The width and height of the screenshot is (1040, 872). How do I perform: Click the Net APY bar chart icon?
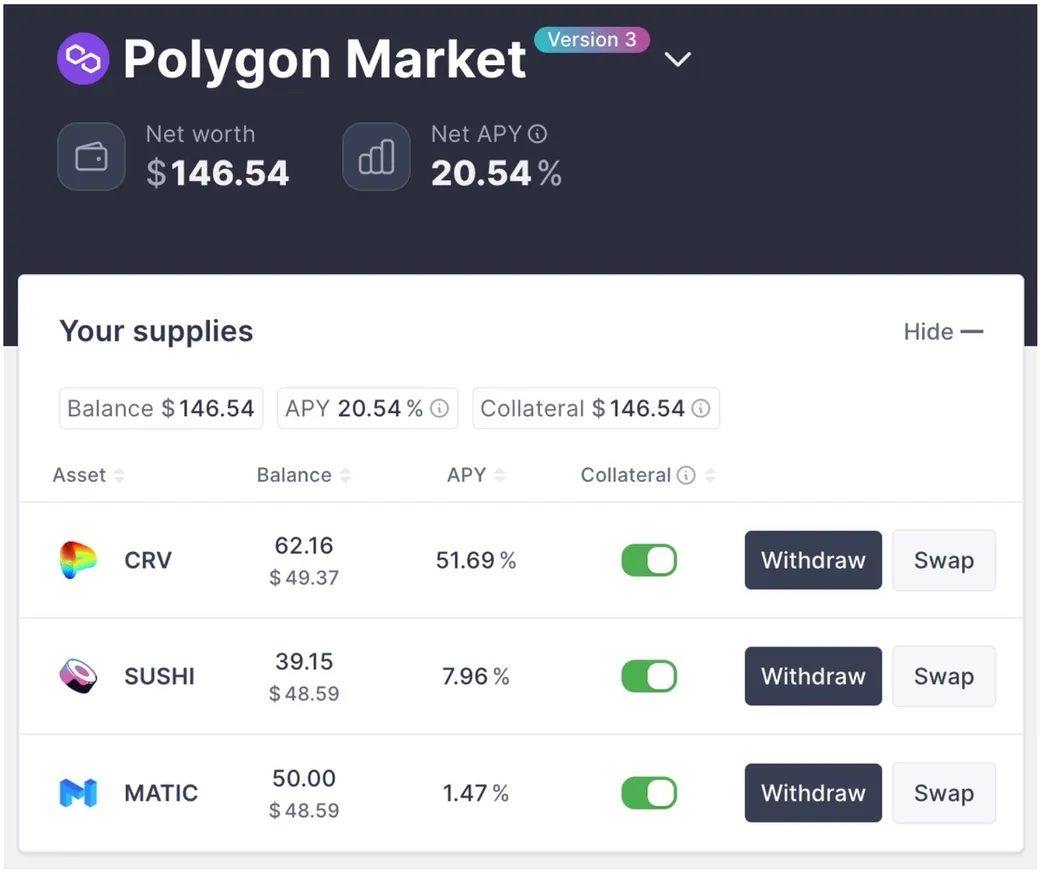376,156
